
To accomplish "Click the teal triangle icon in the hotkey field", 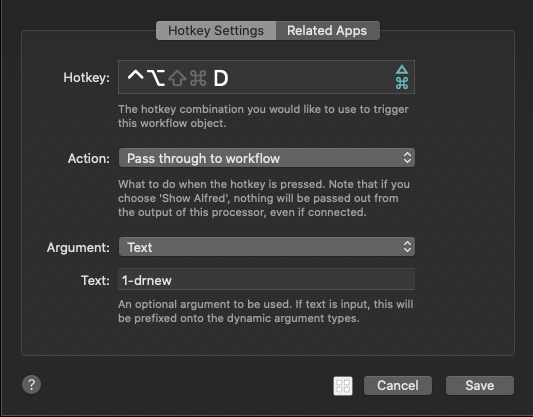I will tap(402, 70).
